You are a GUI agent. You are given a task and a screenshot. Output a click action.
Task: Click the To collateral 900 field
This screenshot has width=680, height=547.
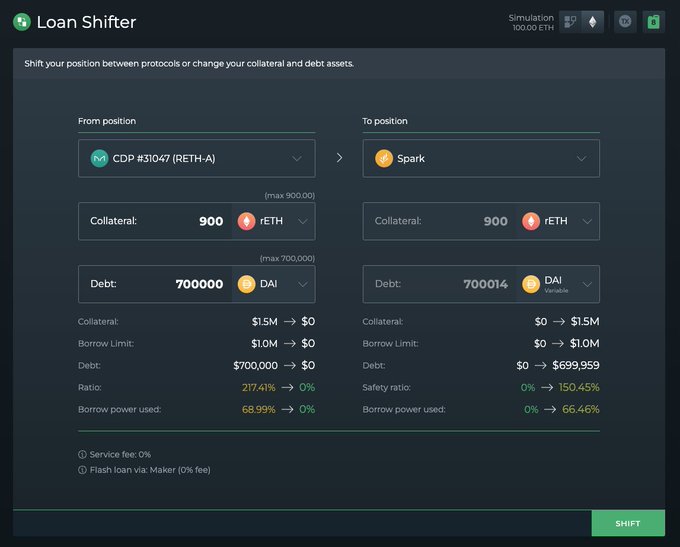pyautogui.click(x=440, y=221)
